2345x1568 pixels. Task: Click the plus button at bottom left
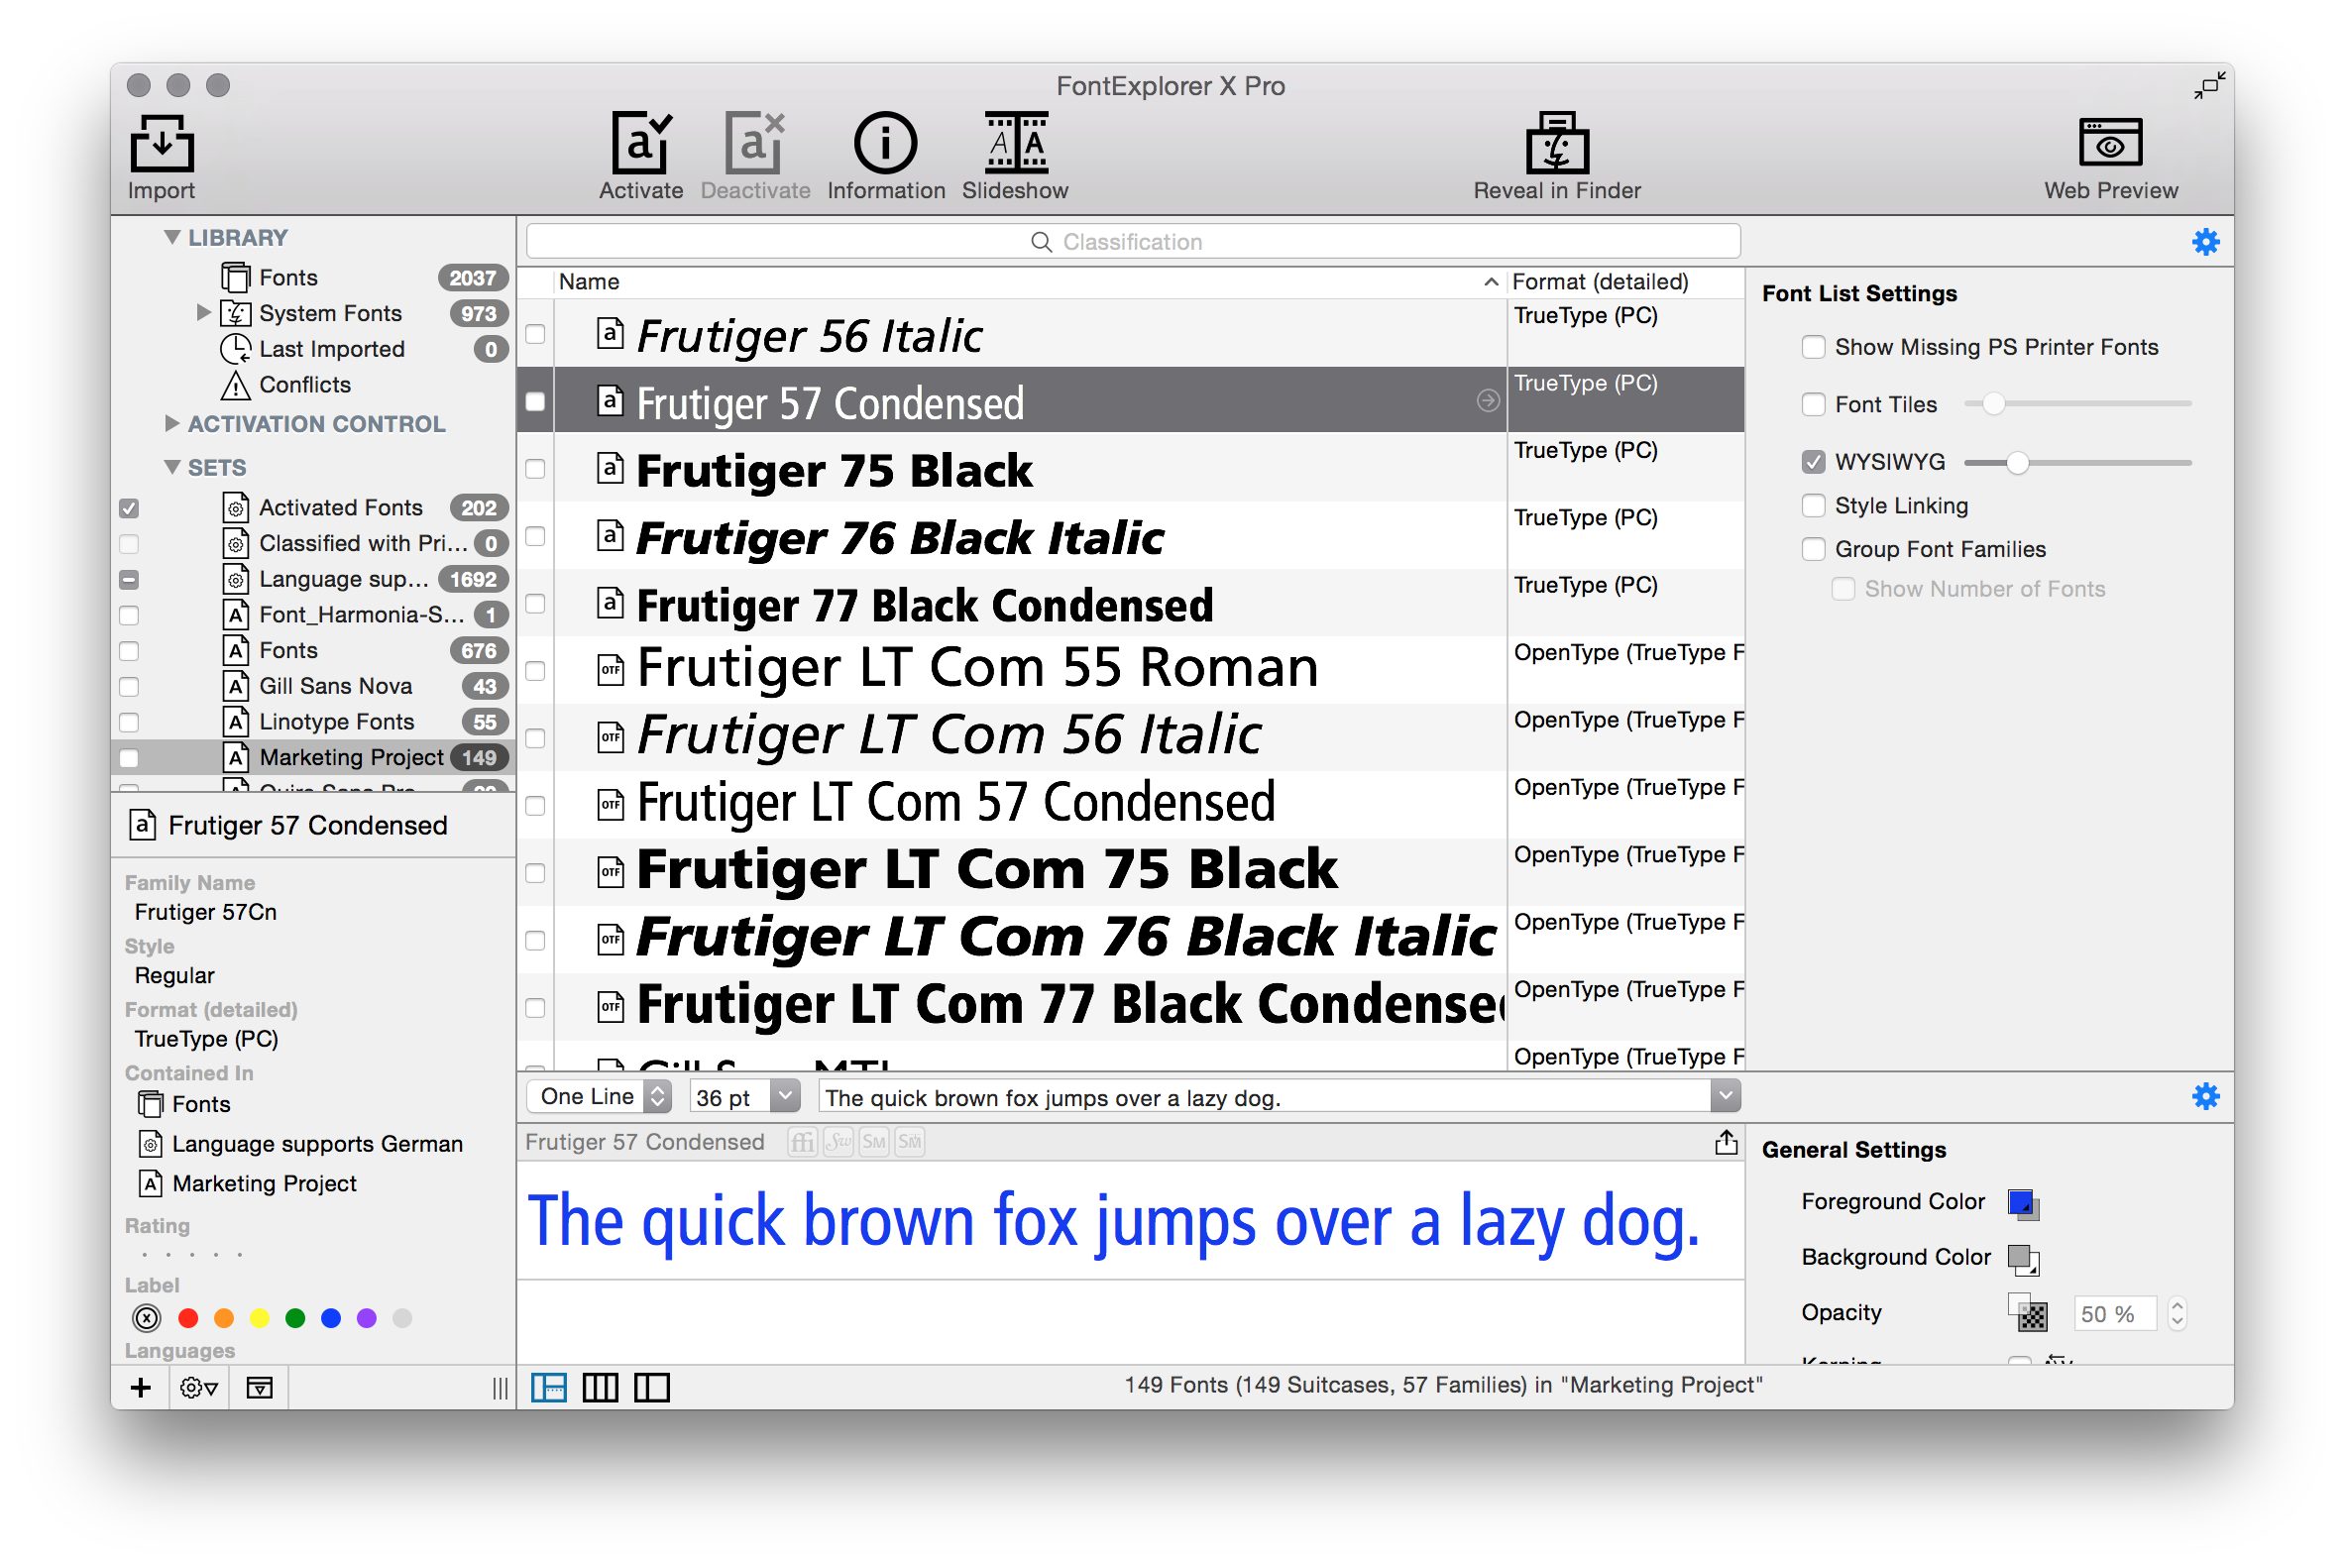coord(141,1387)
